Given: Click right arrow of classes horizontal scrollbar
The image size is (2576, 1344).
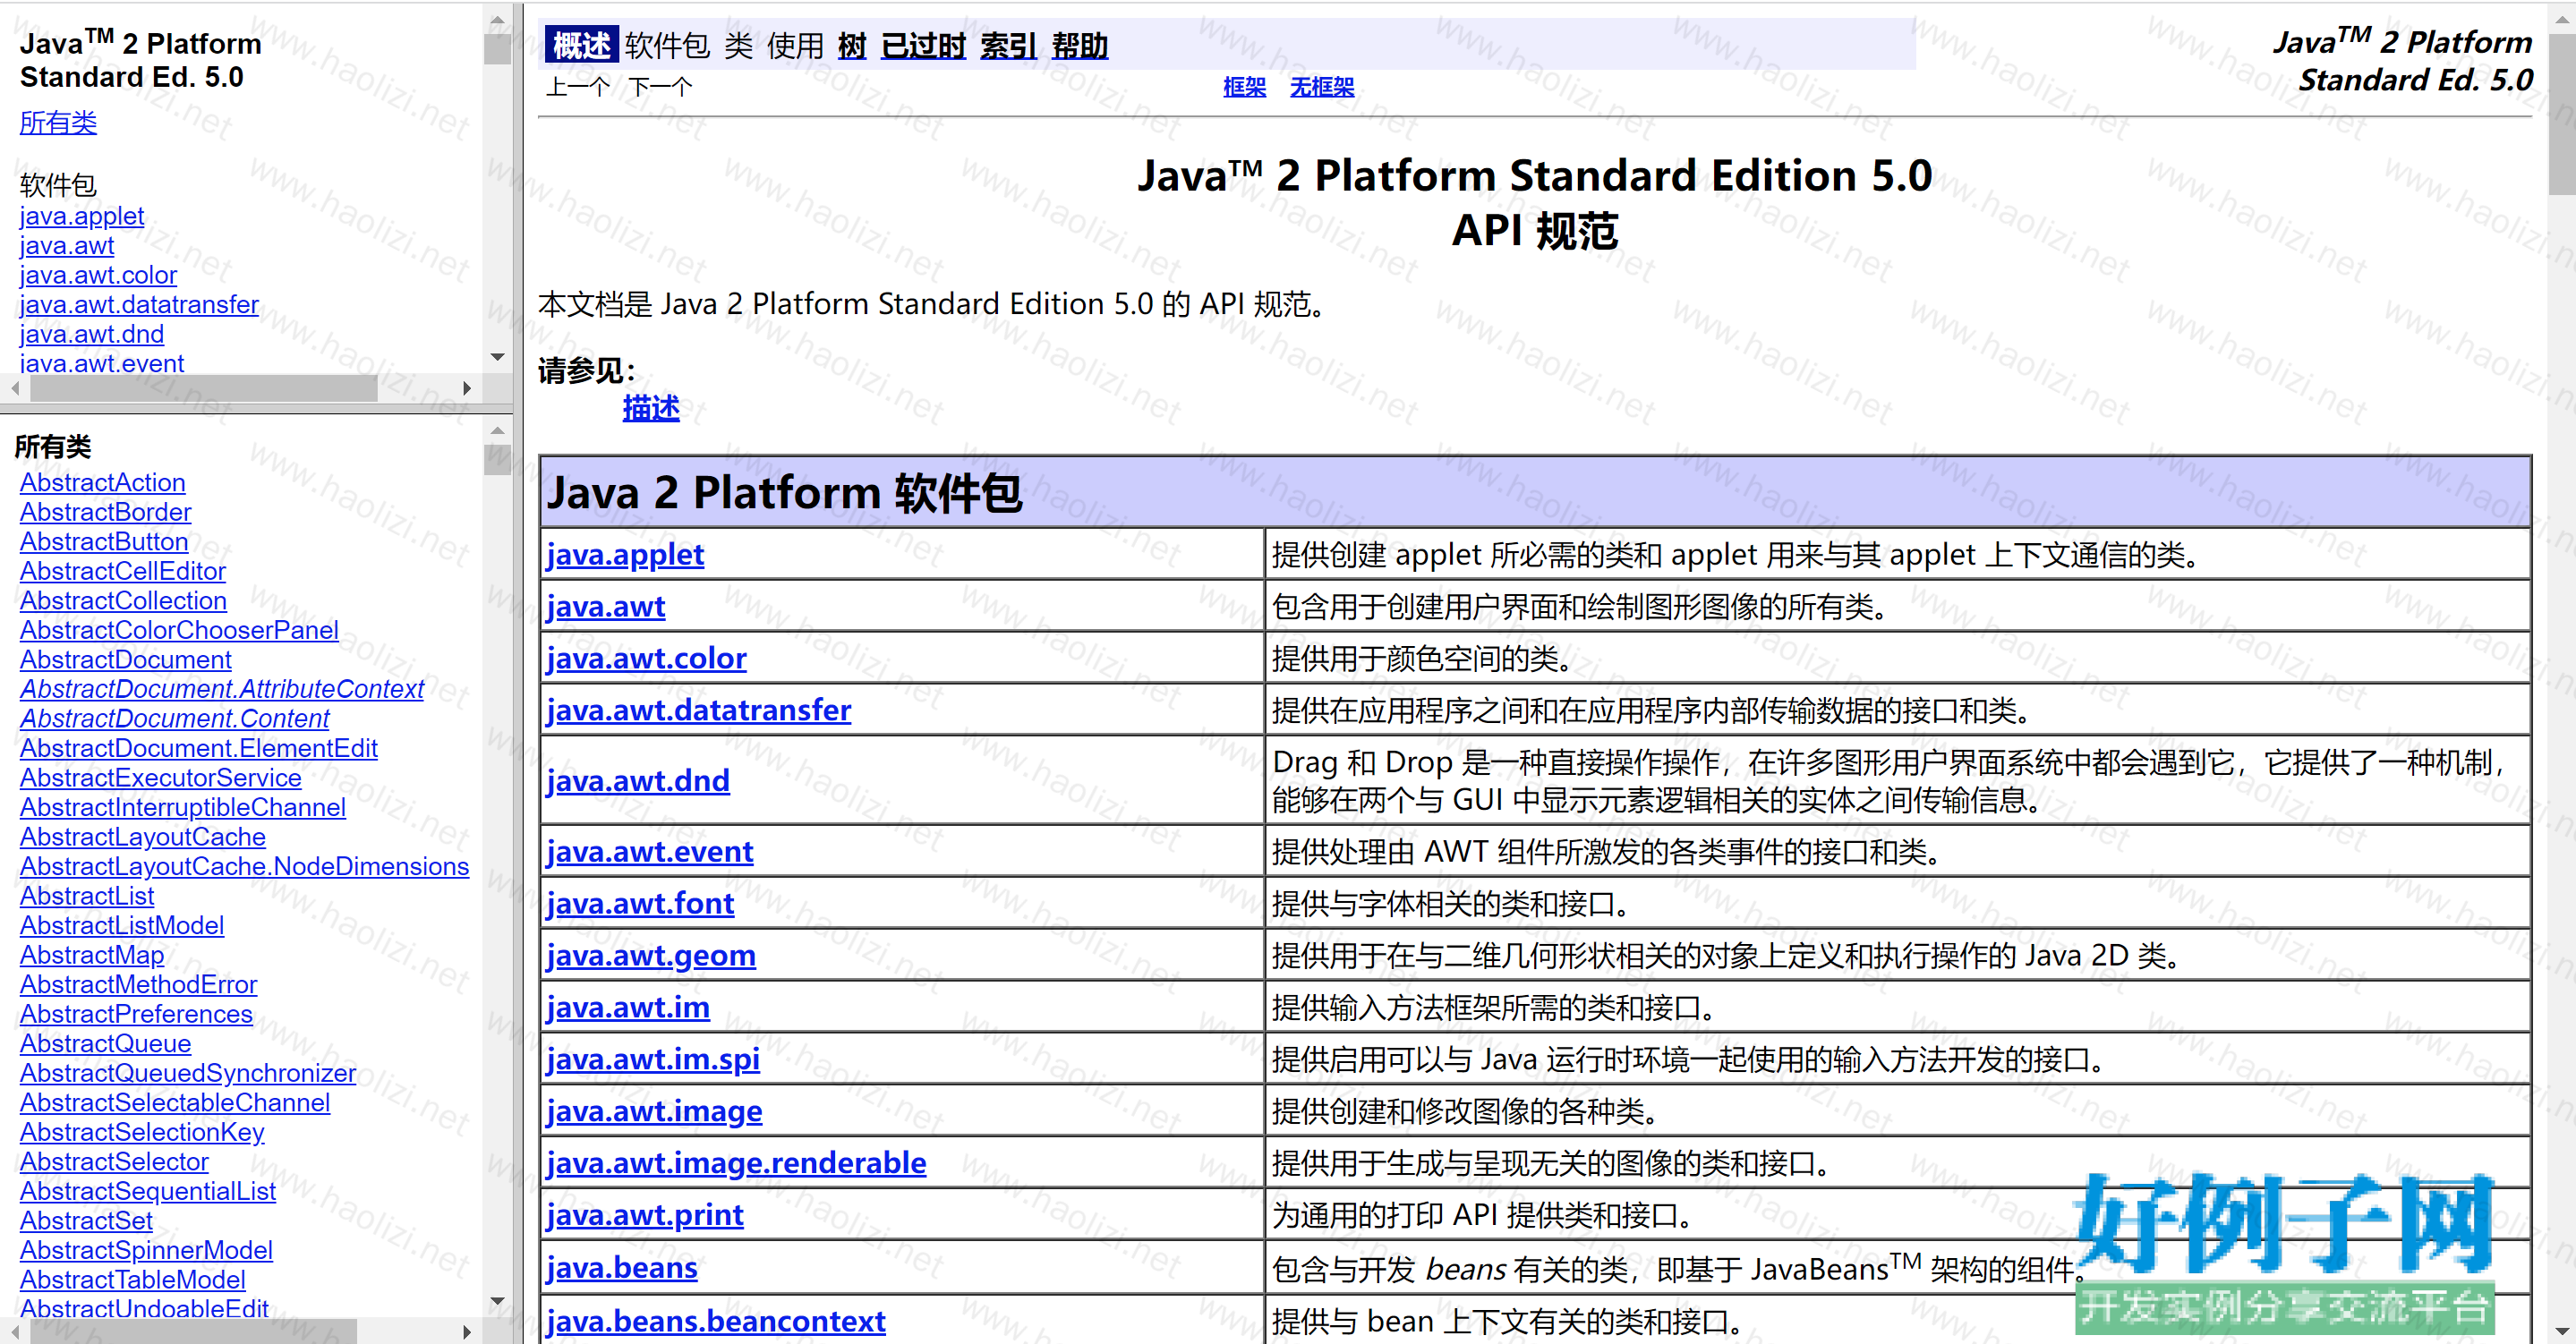Looking at the screenshot, I should (x=466, y=1331).
